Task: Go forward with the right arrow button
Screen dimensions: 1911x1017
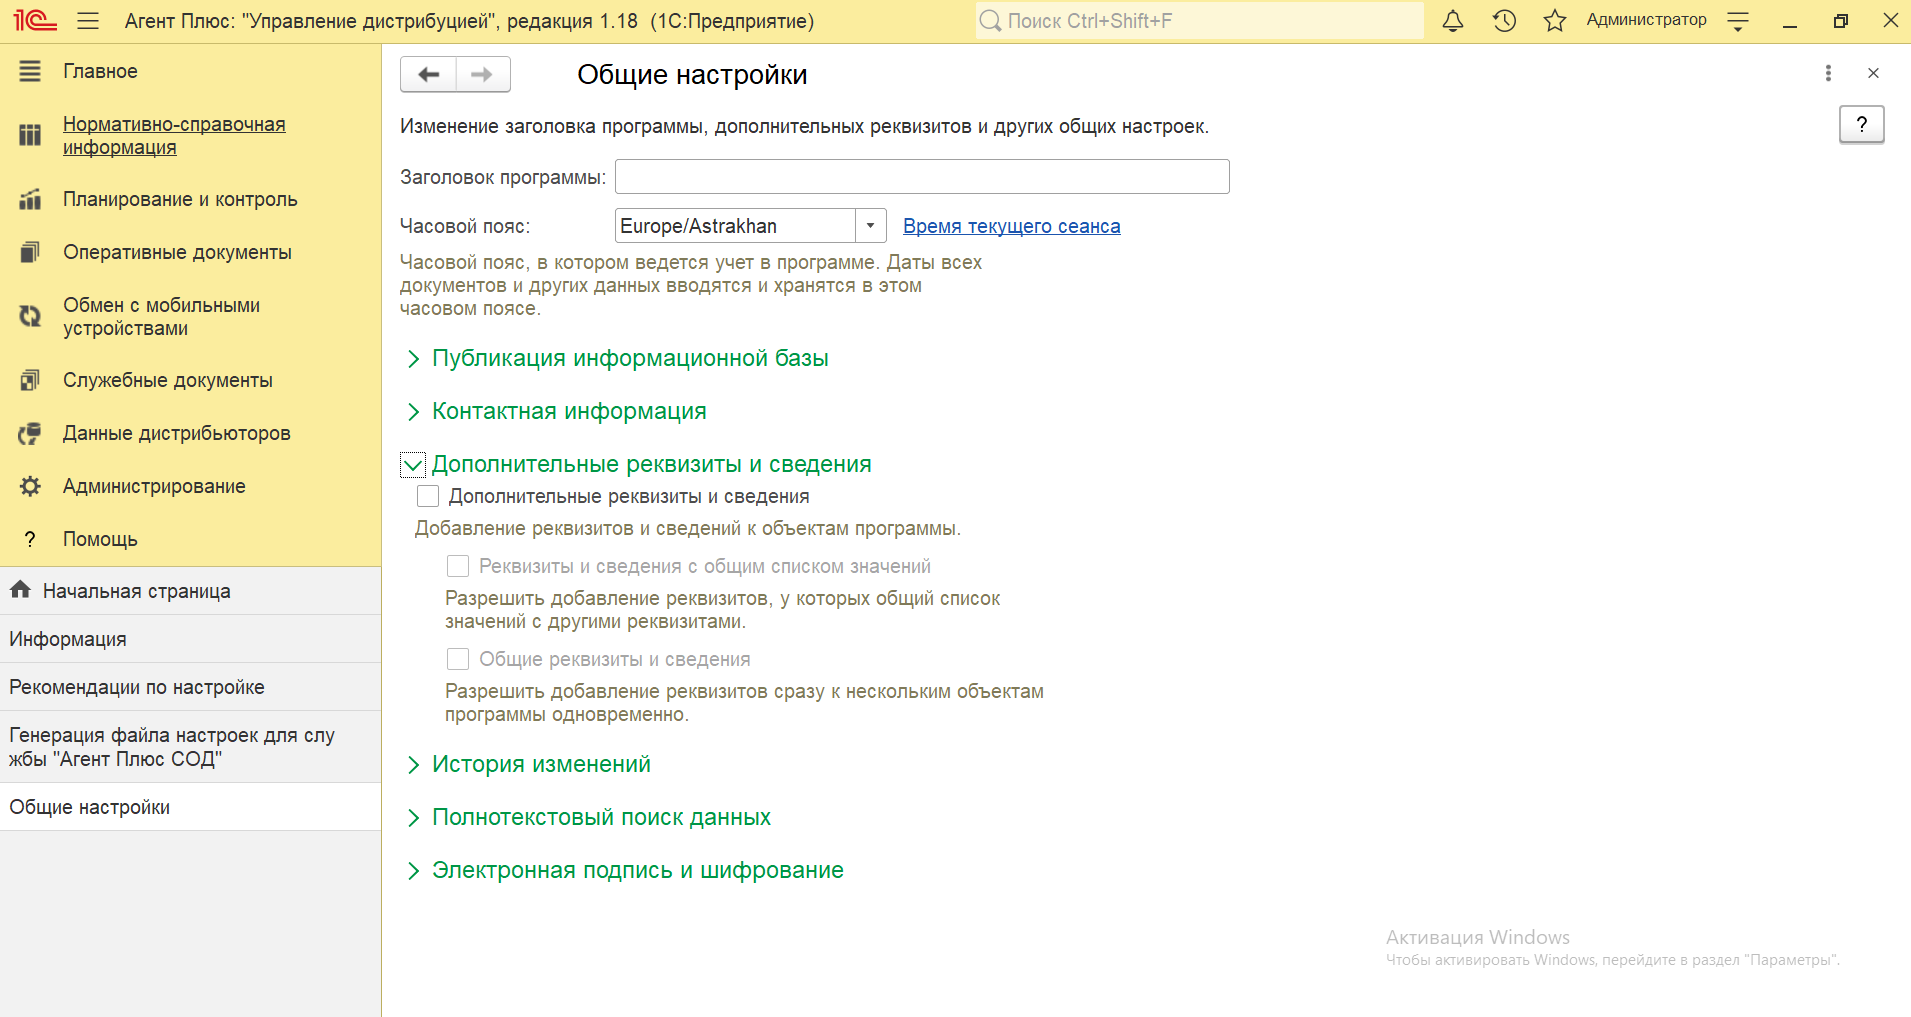Action: pyautogui.click(x=483, y=74)
